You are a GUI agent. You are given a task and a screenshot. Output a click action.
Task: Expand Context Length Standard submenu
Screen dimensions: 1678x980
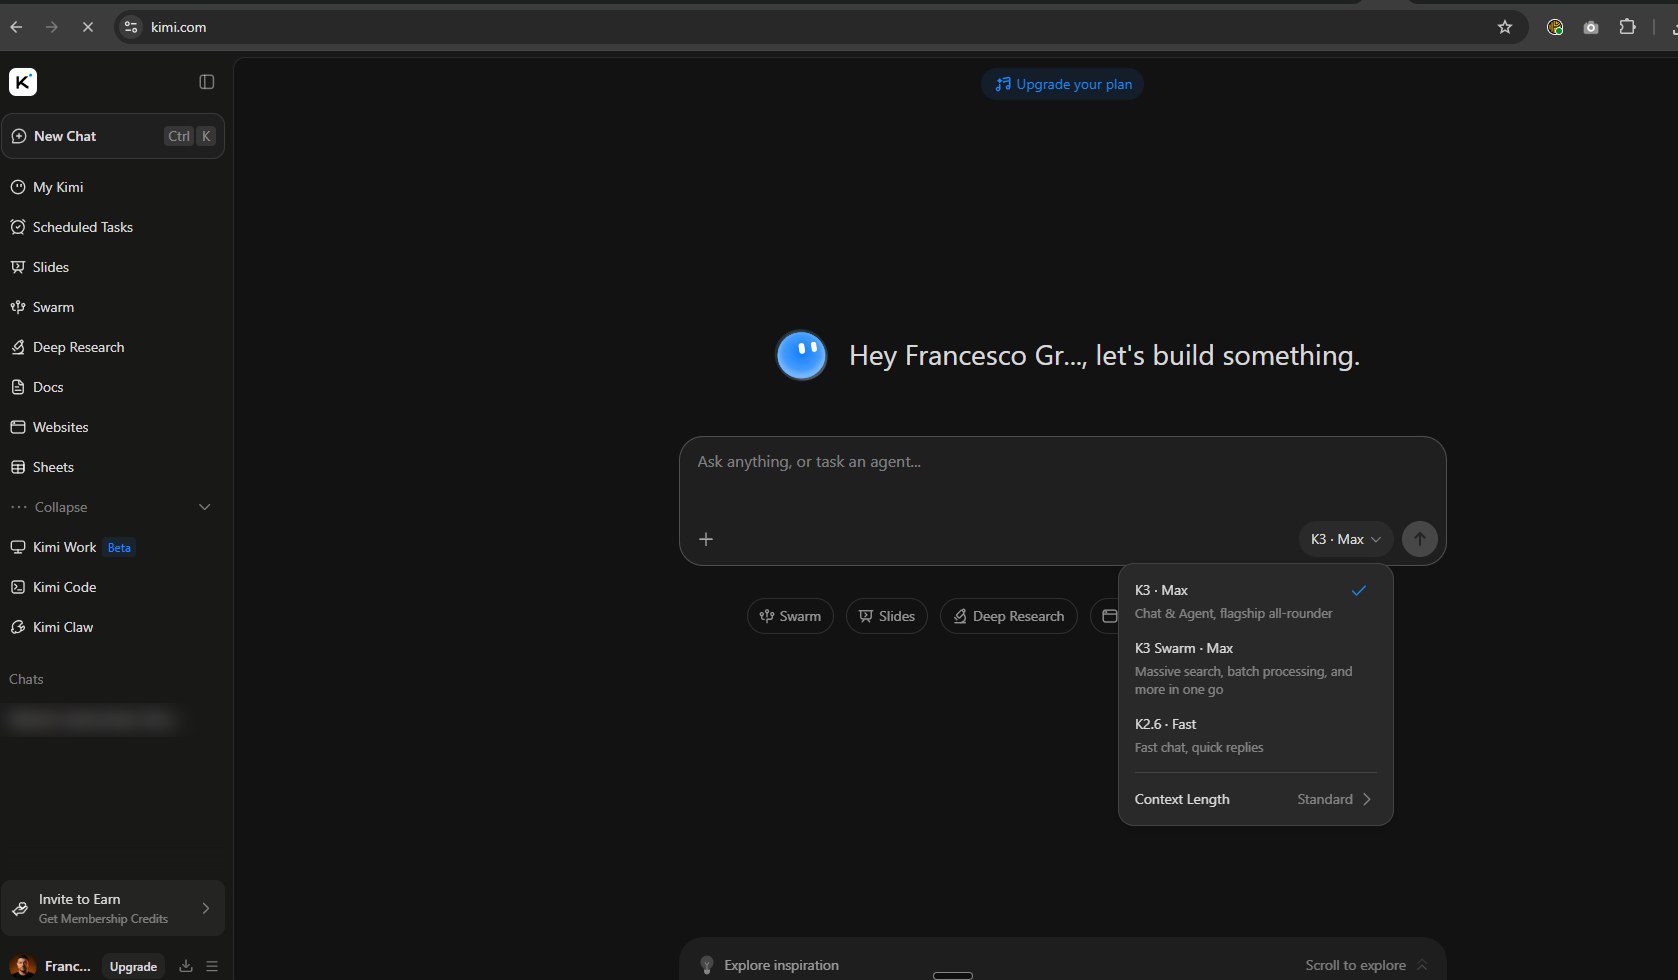[1255, 799]
